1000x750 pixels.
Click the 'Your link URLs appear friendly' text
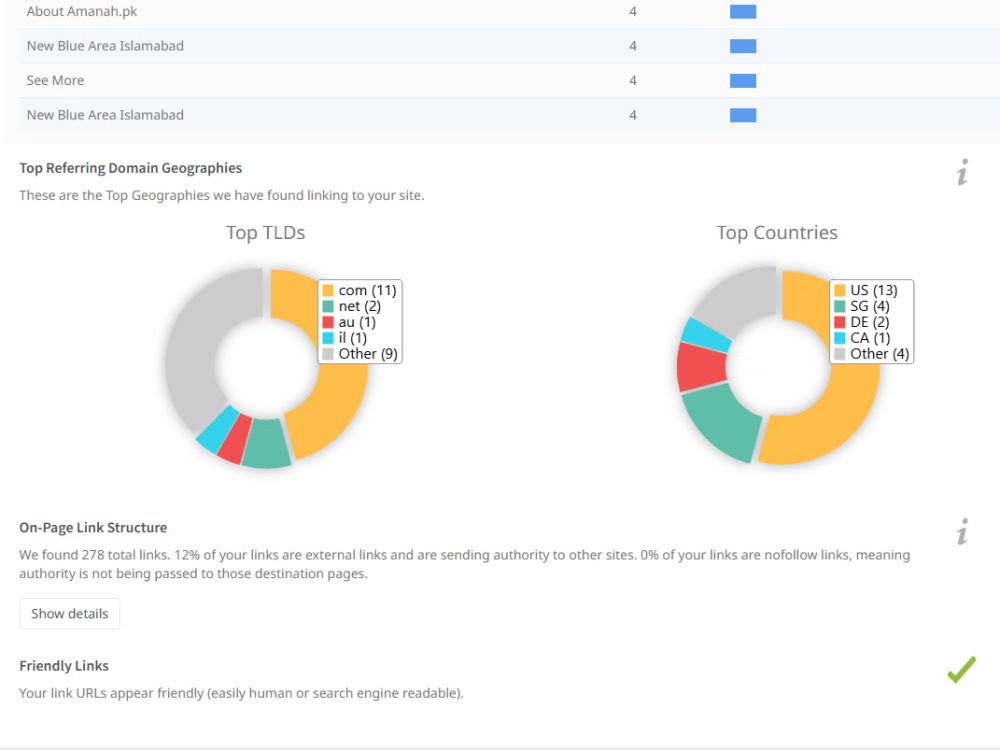tap(241, 693)
